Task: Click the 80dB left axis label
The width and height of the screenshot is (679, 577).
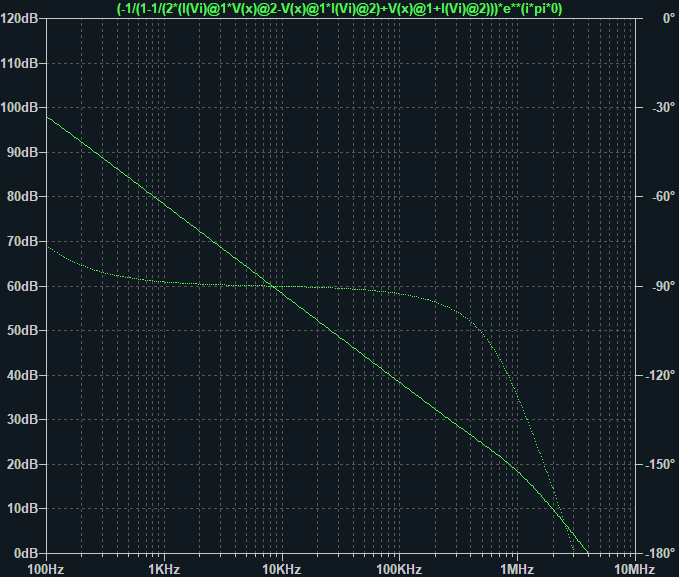Action: [x=23, y=197]
